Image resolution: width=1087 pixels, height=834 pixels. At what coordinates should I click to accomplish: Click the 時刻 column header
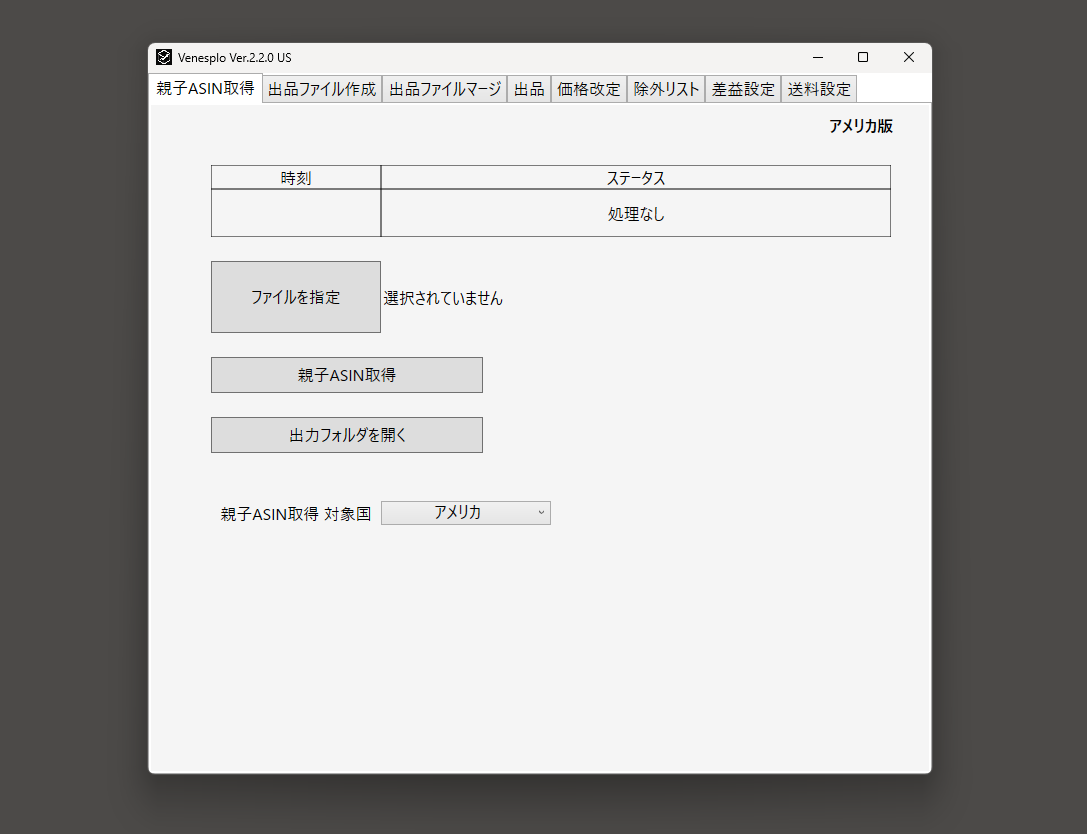coord(296,178)
